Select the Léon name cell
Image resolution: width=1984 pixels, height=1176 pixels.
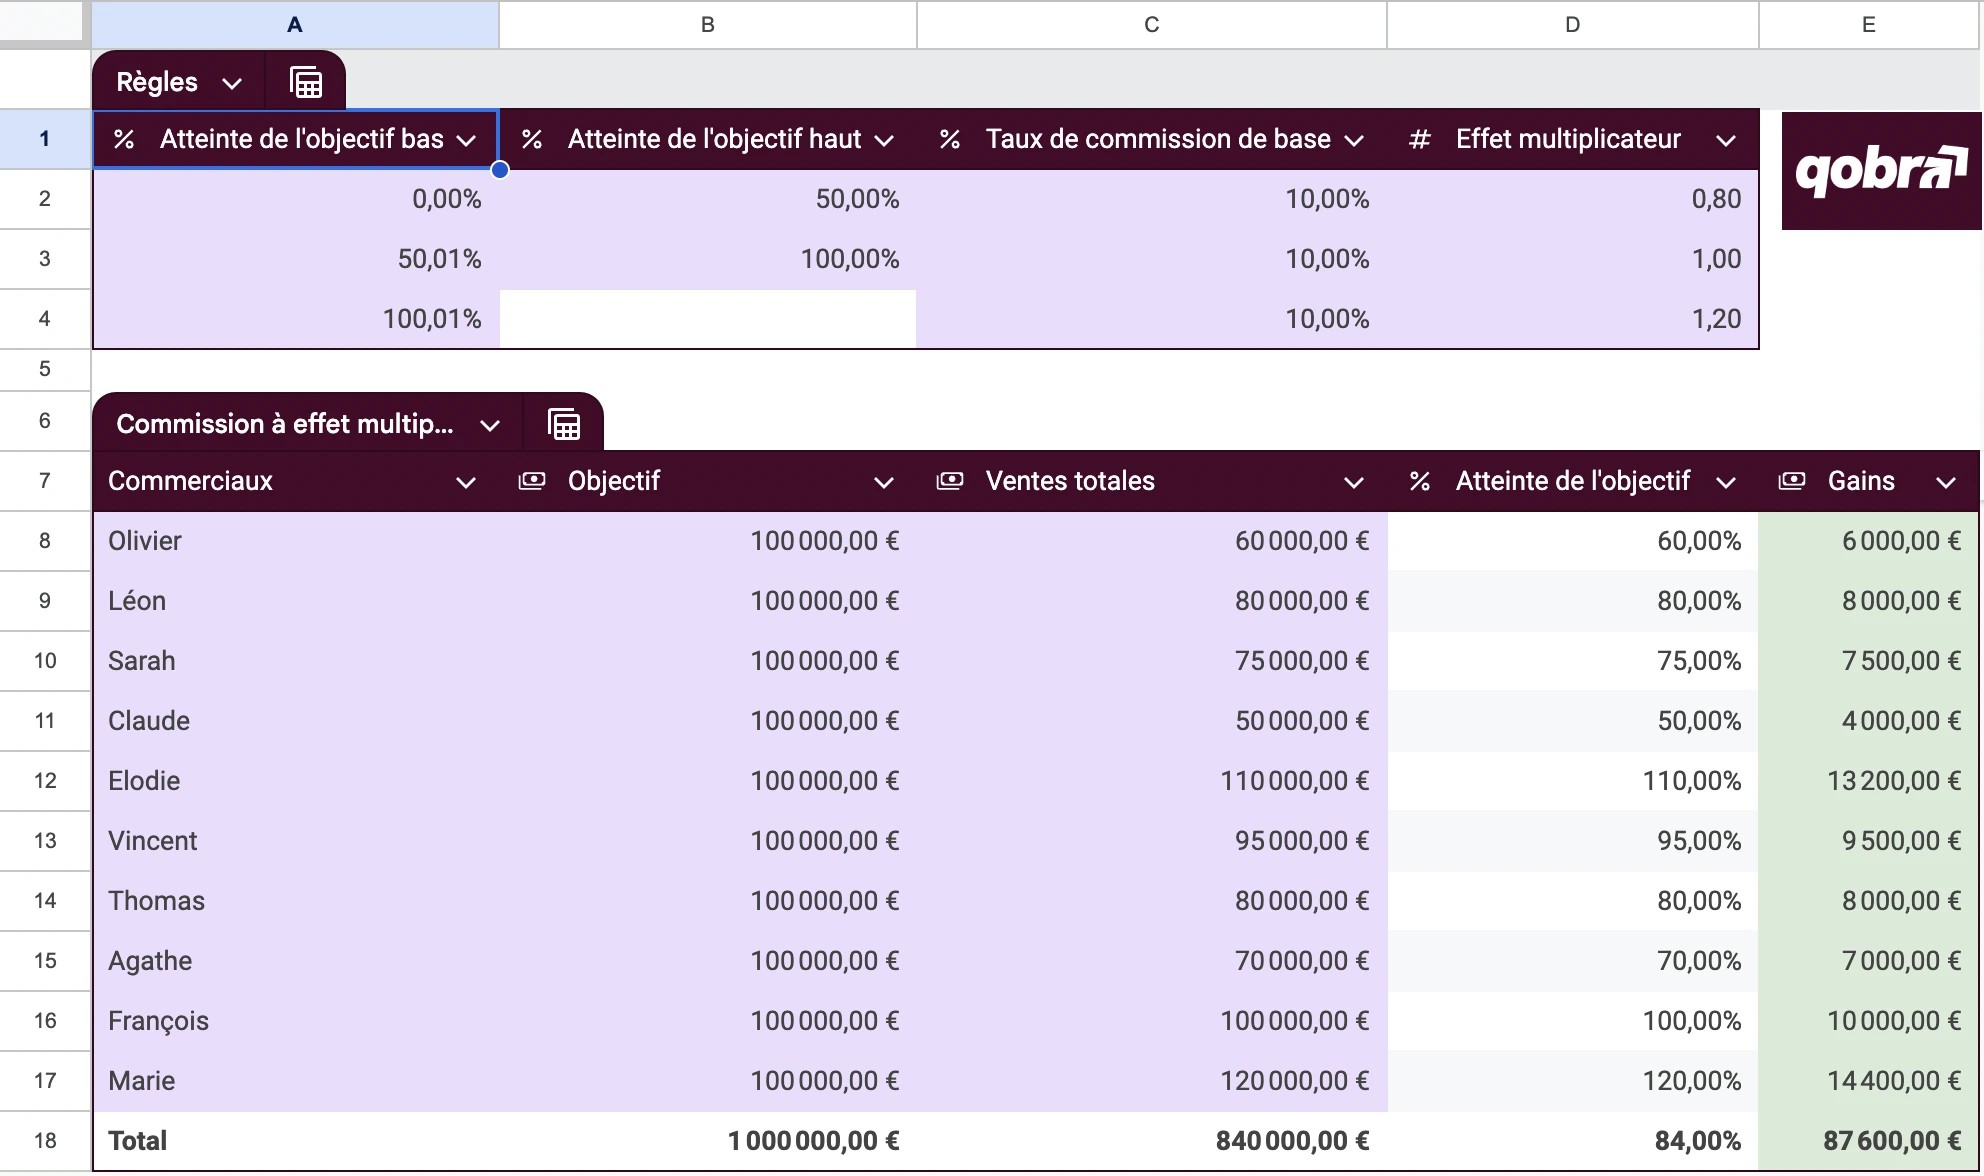pyautogui.click(x=296, y=601)
